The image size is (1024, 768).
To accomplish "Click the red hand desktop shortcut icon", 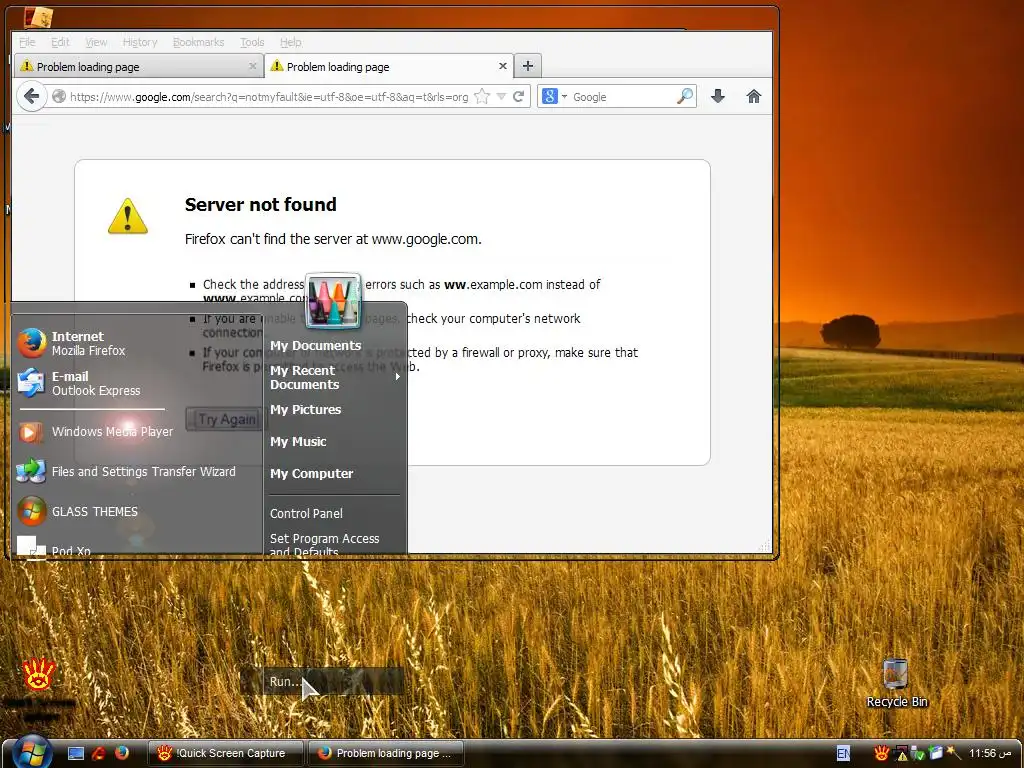I will click(x=39, y=675).
